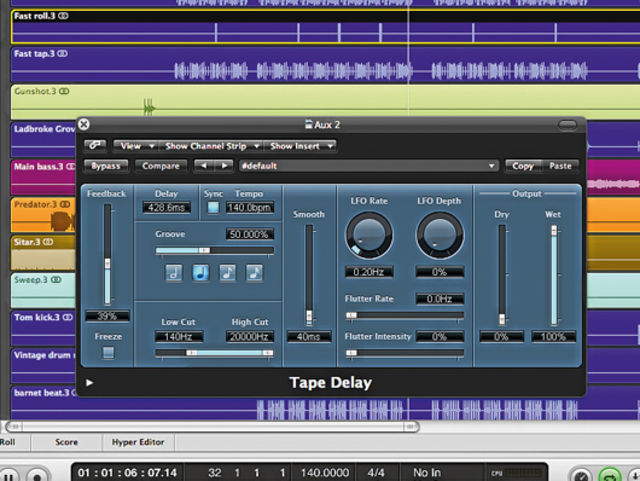This screenshot has height=481, width=640.
Task: Click loop icon on Sitar.3 region
Action: tap(48, 242)
